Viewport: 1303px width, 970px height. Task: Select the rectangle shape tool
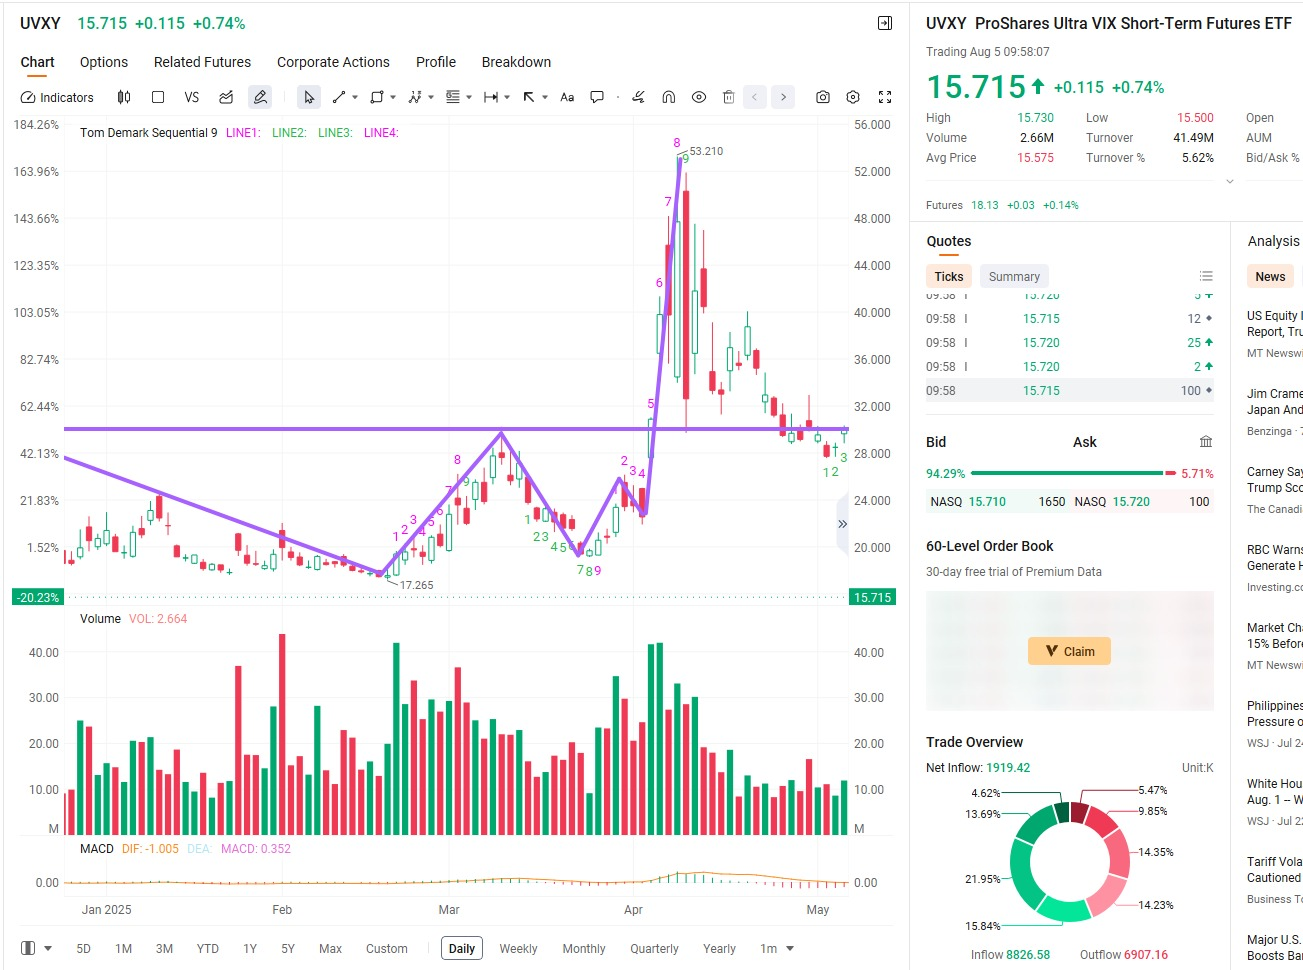coord(377,97)
